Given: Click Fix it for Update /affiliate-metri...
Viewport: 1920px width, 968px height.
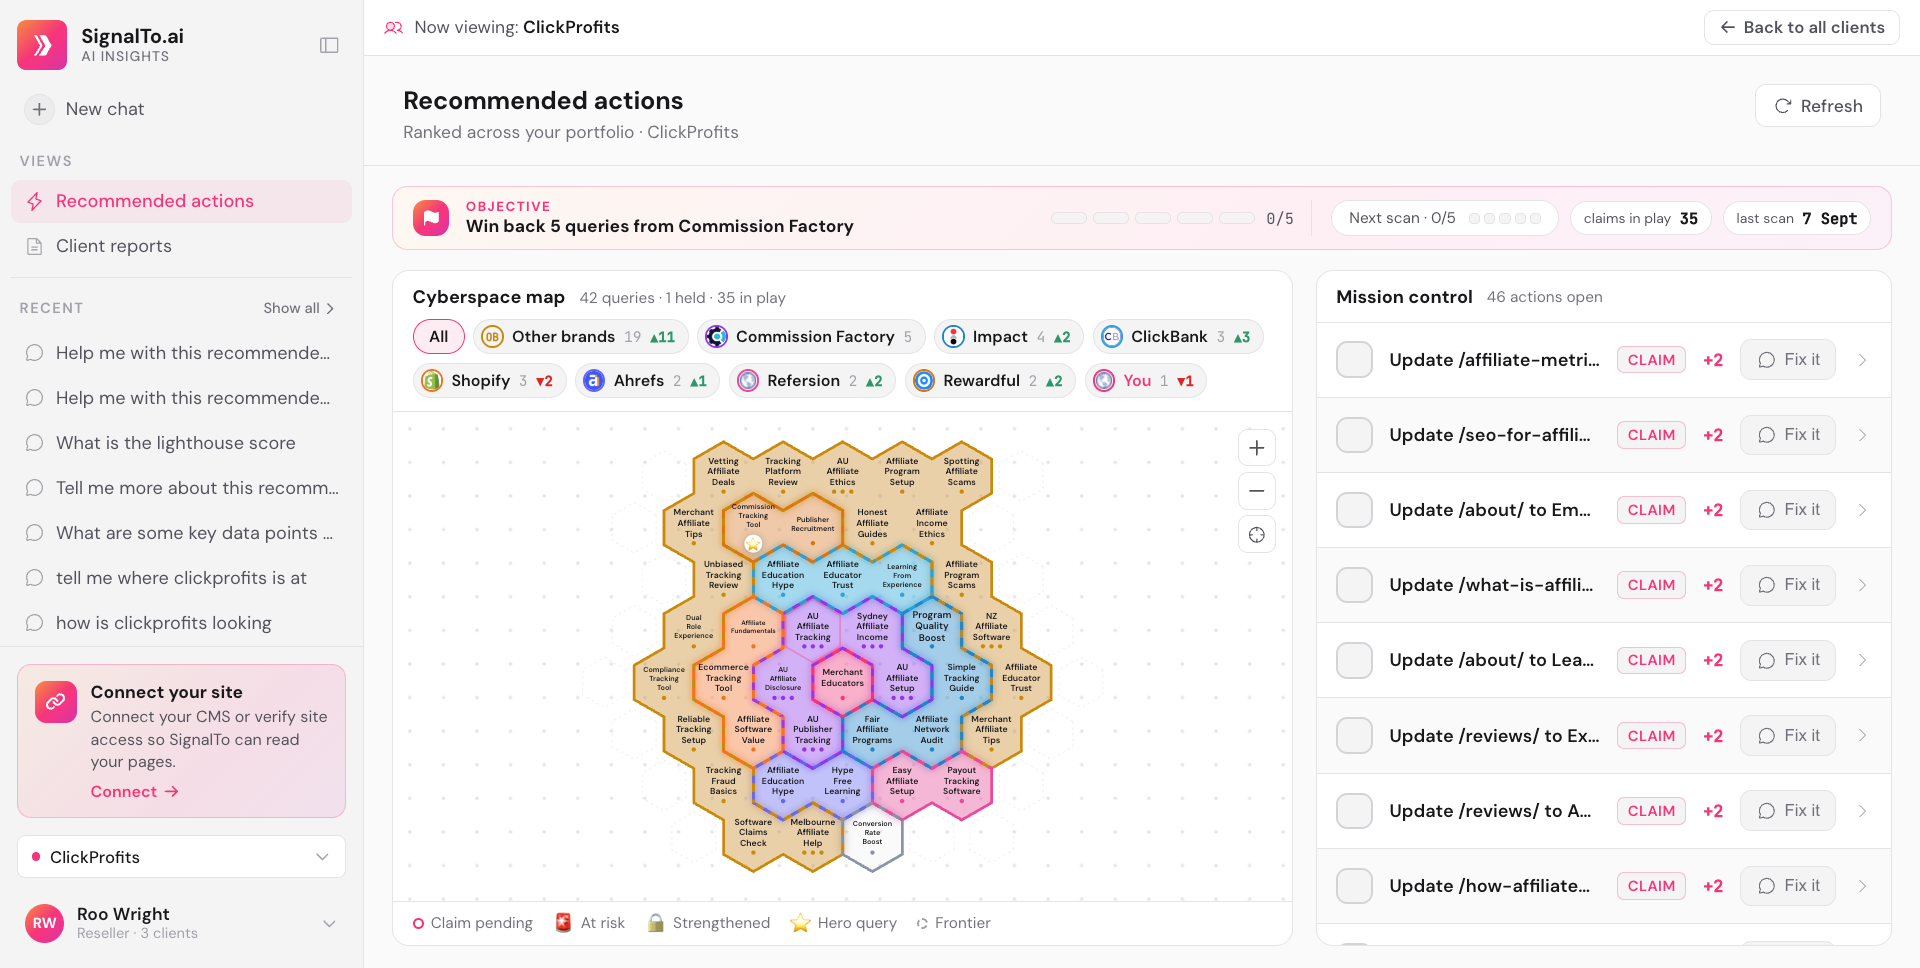Looking at the screenshot, I should click(1788, 360).
